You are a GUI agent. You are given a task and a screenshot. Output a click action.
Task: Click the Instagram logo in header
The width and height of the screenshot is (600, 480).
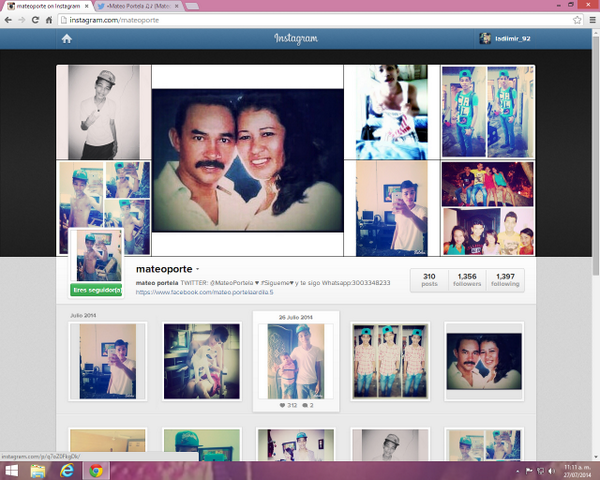coord(296,39)
